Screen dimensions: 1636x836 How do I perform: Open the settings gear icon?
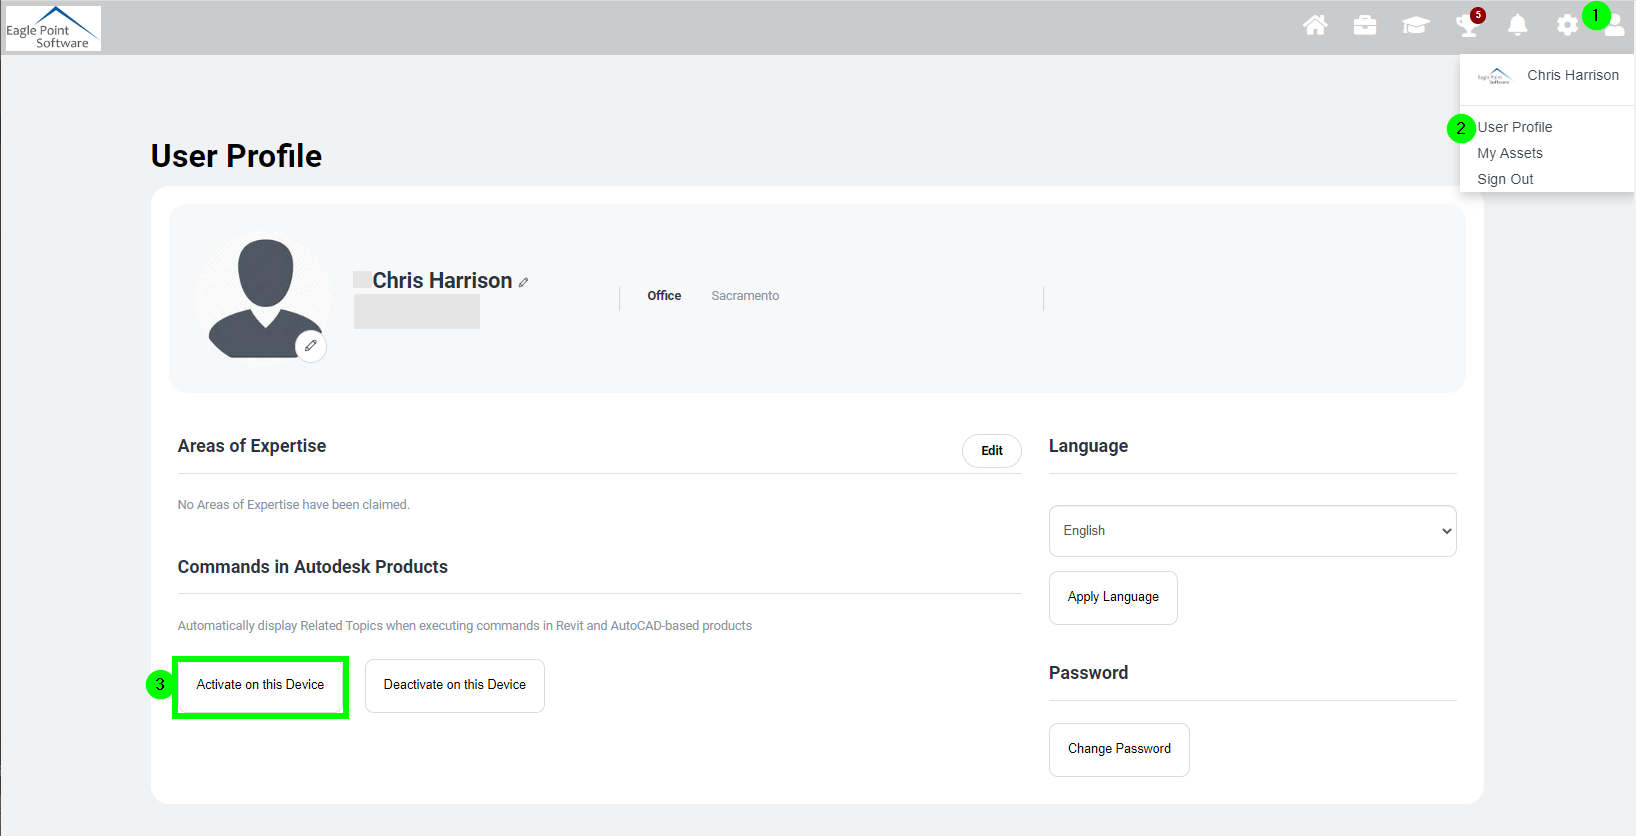point(1567,25)
